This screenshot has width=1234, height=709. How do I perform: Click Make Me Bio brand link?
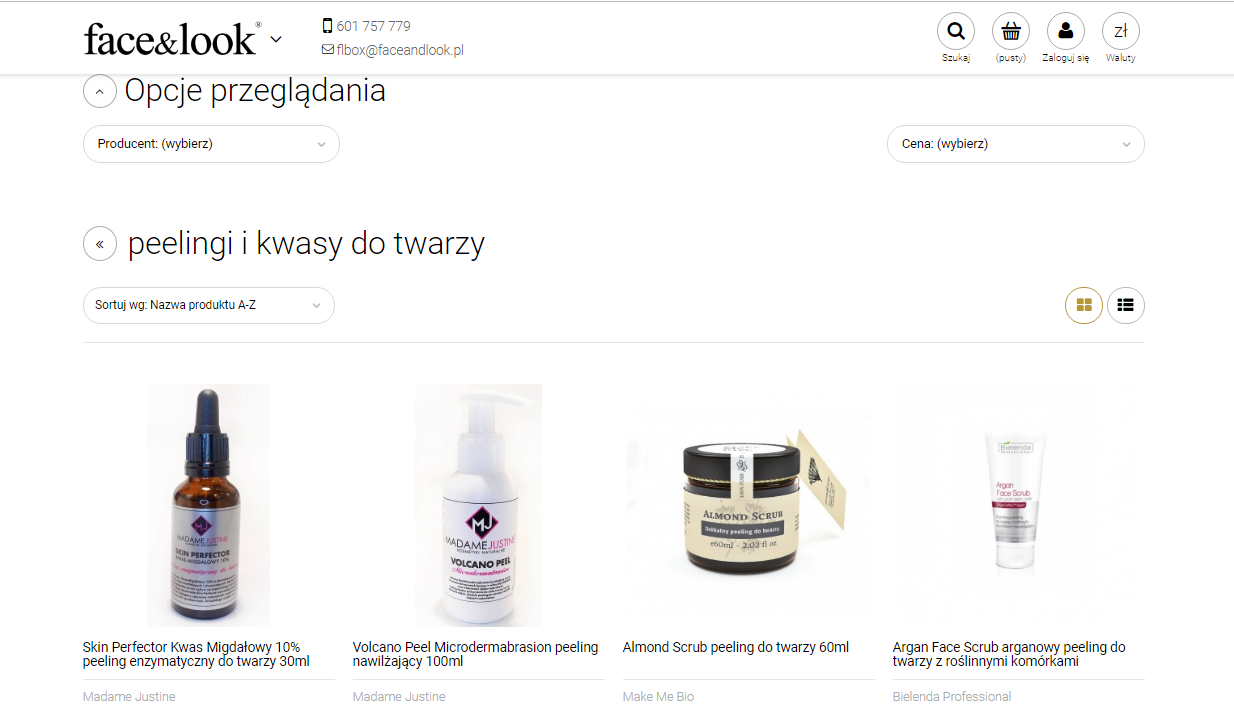coord(658,696)
